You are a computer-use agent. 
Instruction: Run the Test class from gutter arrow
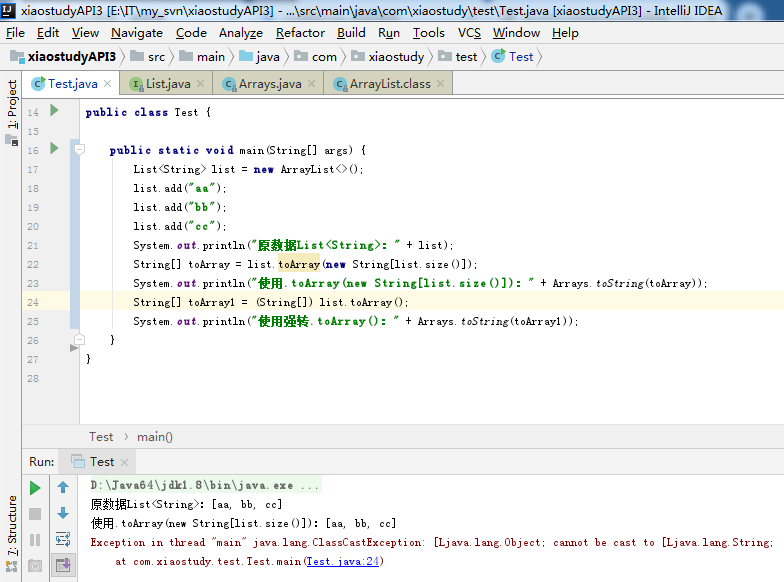(54, 110)
